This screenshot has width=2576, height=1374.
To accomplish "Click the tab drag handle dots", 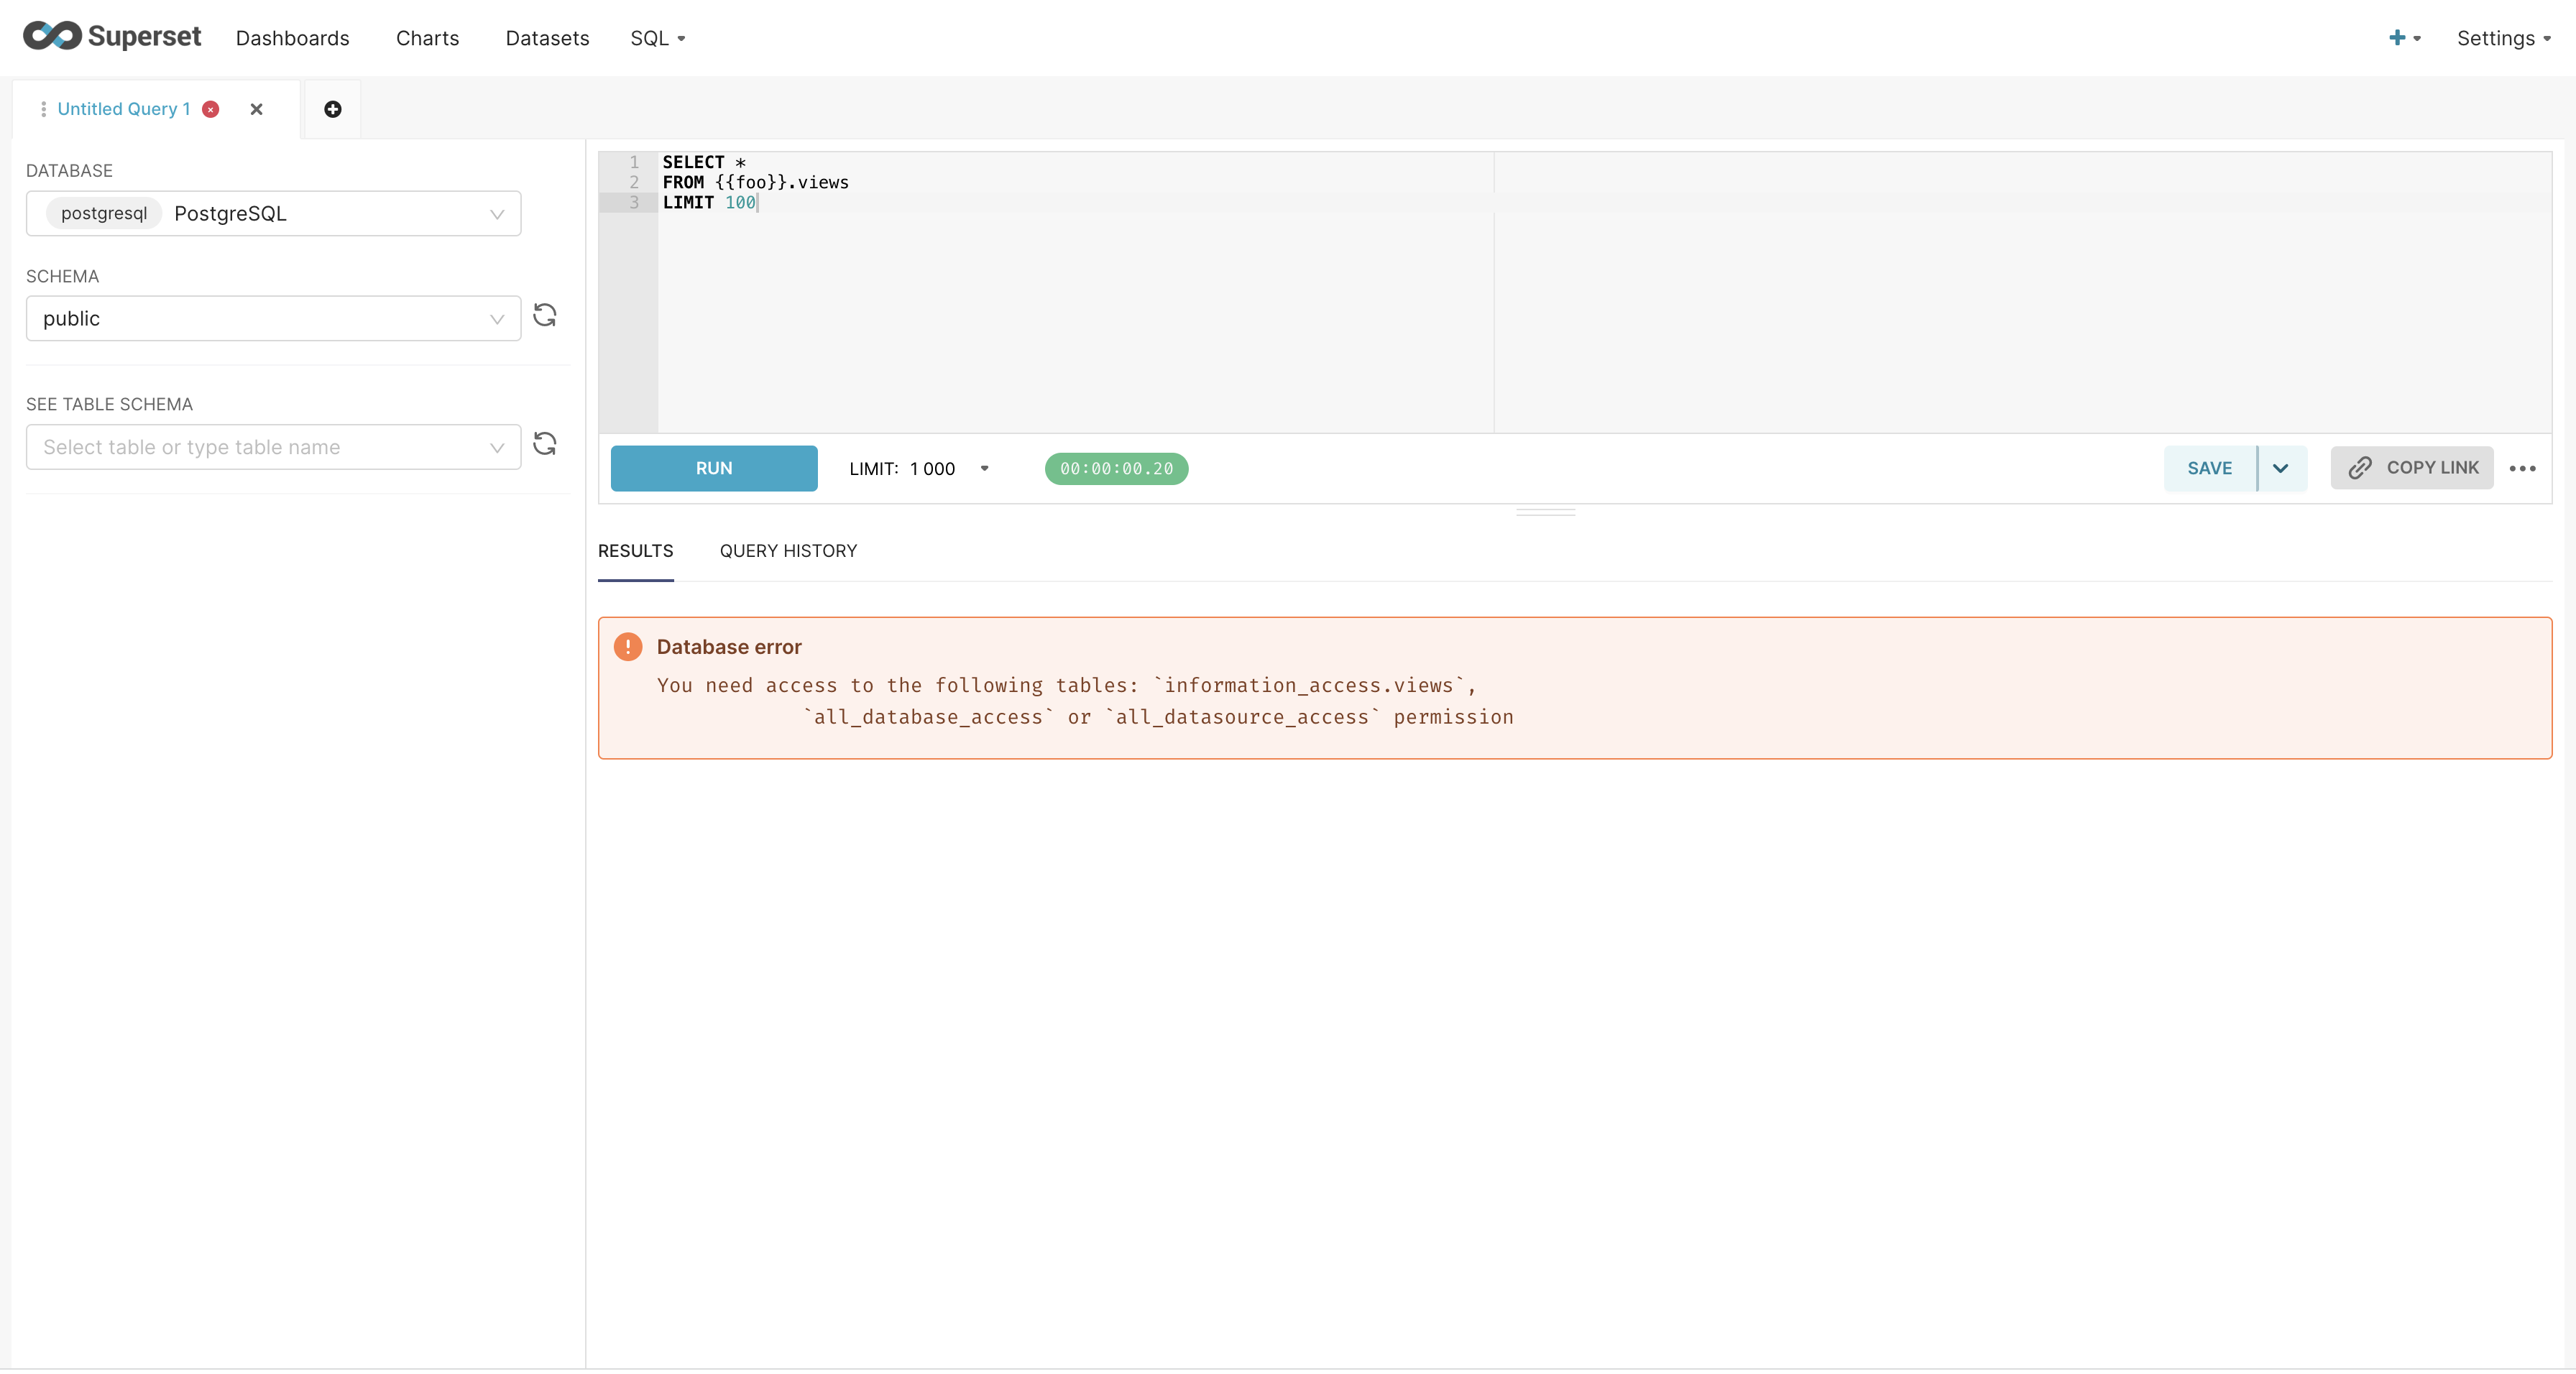I will [43, 109].
